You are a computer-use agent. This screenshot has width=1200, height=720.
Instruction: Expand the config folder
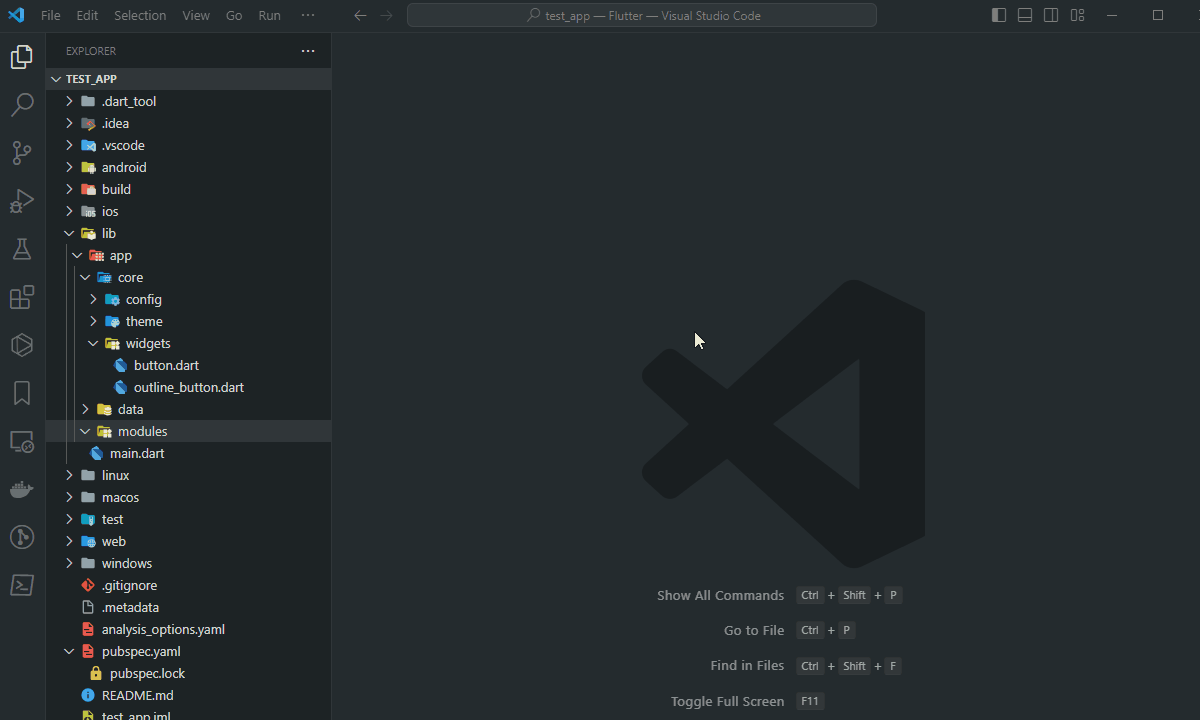189,299
